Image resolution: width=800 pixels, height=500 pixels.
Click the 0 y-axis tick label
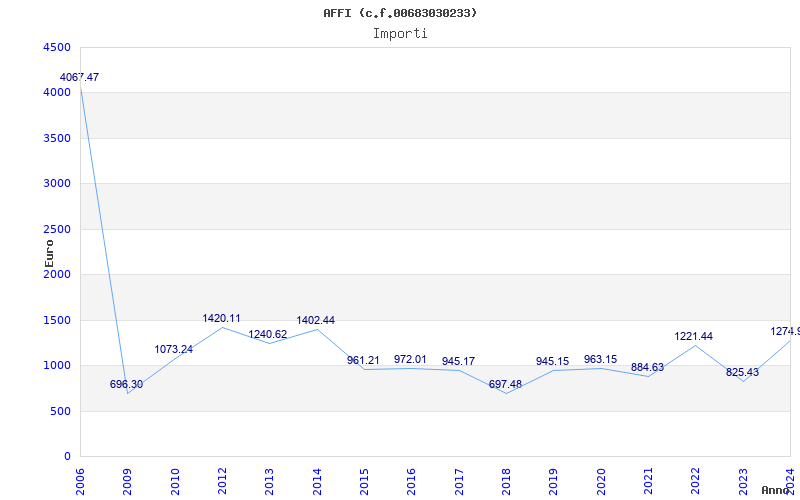pyautogui.click(x=67, y=457)
